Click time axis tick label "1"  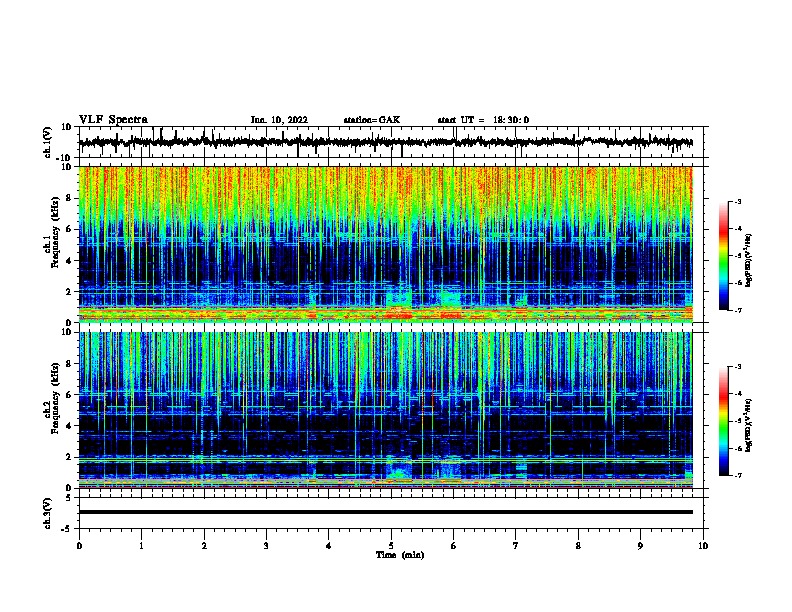pyautogui.click(x=141, y=546)
